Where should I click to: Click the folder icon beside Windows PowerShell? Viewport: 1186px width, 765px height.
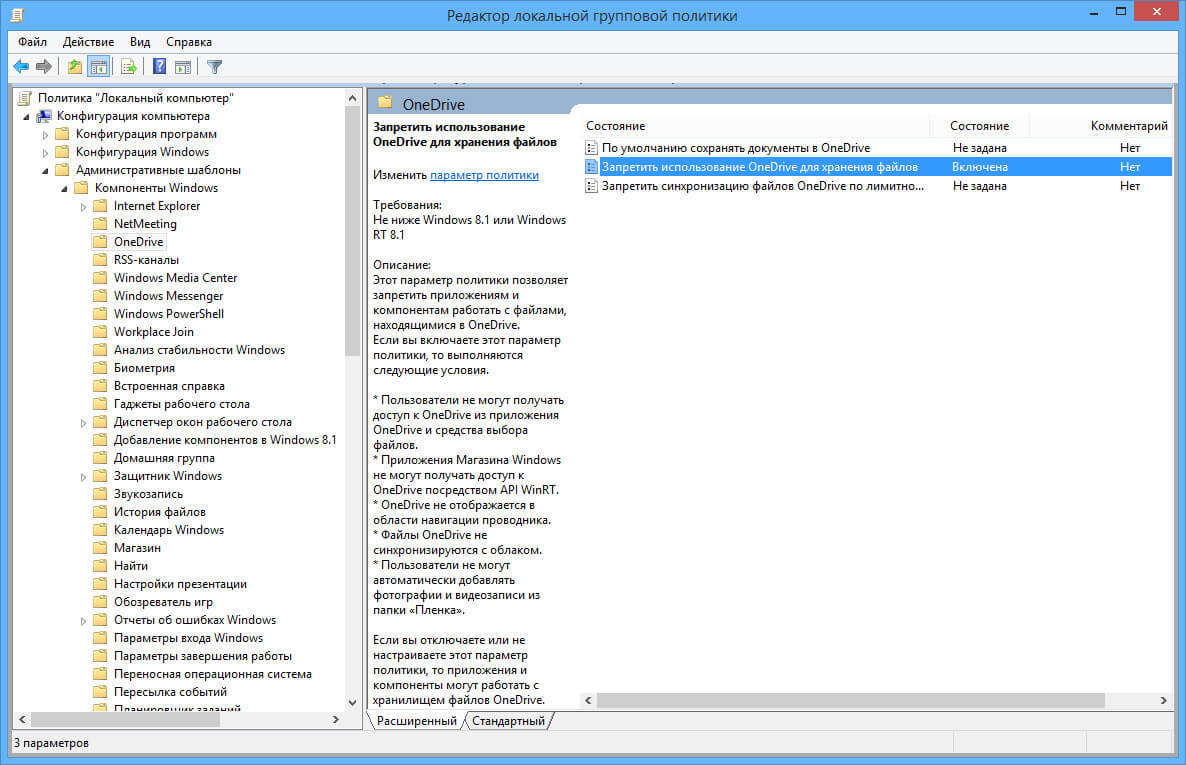tap(100, 314)
